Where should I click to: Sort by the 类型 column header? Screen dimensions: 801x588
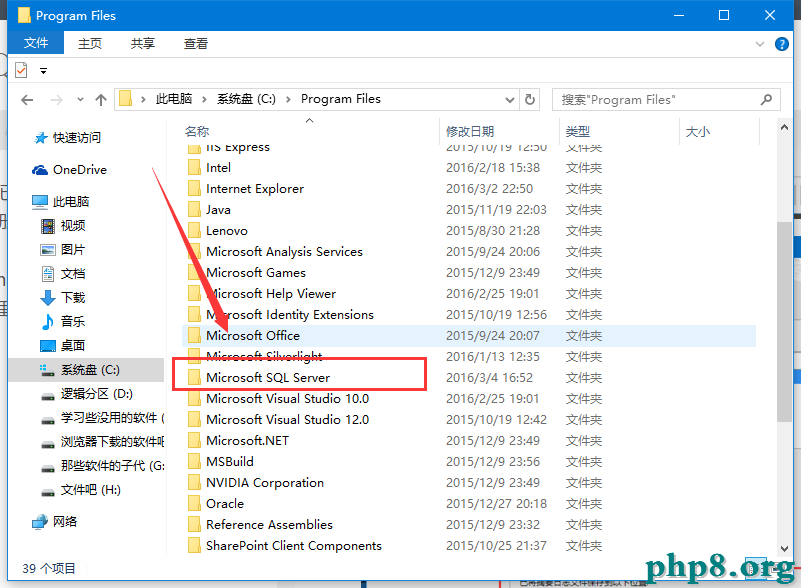[578, 132]
